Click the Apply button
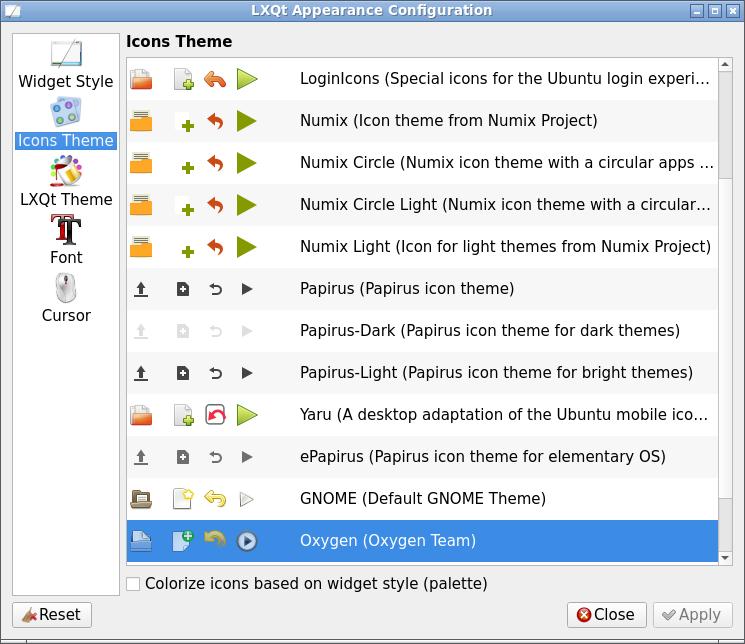The width and height of the screenshot is (745, 644). click(692, 615)
